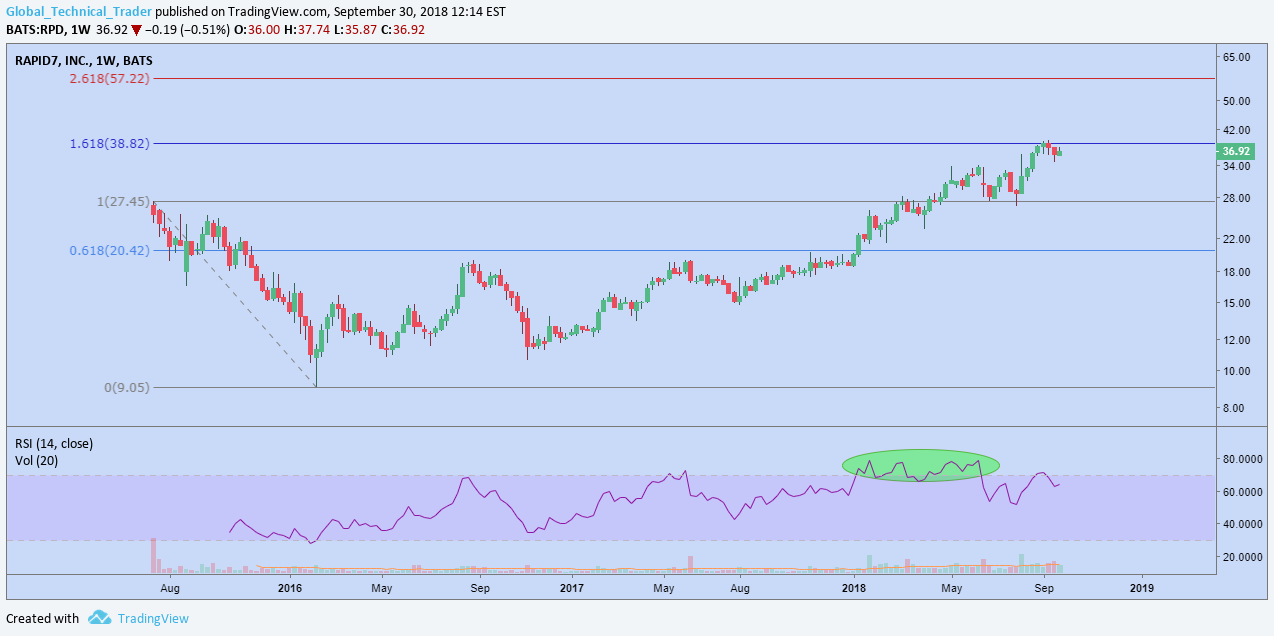Screen dimensions: 1274x636
Task: Click the 2016 label on time axis
Action: [x=291, y=588]
